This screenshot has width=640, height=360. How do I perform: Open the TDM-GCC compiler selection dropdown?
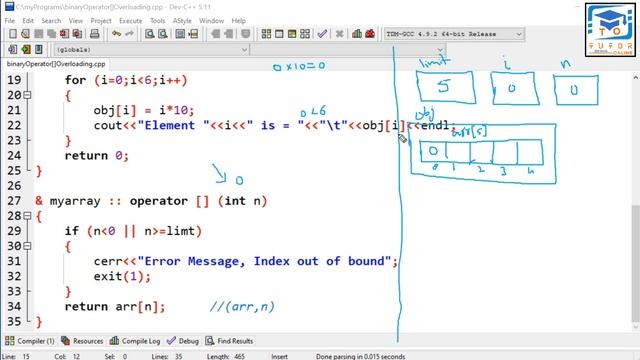(454, 34)
